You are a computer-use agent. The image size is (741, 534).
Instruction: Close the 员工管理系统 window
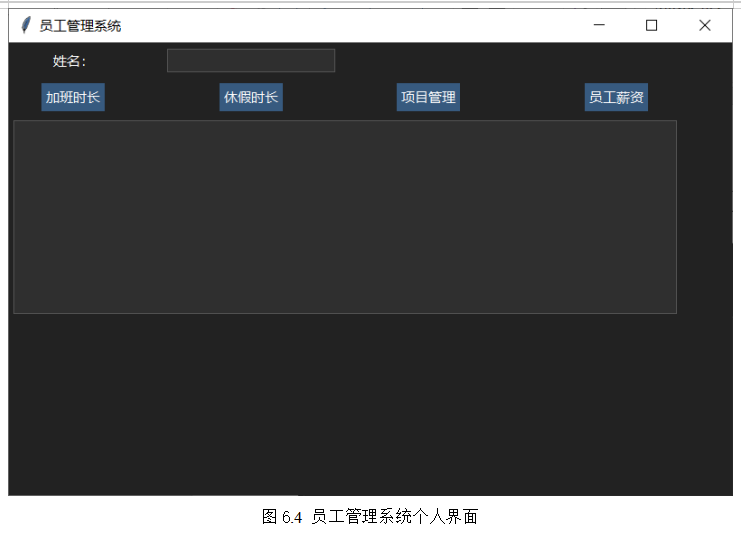tap(705, 25)
